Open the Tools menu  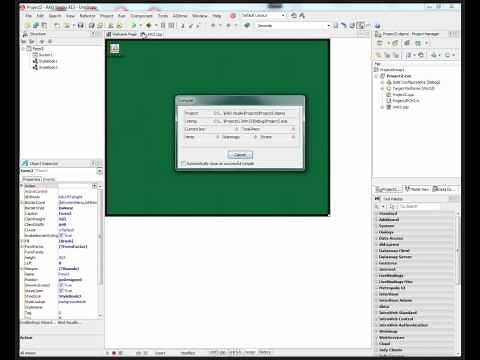coord(163,16)
